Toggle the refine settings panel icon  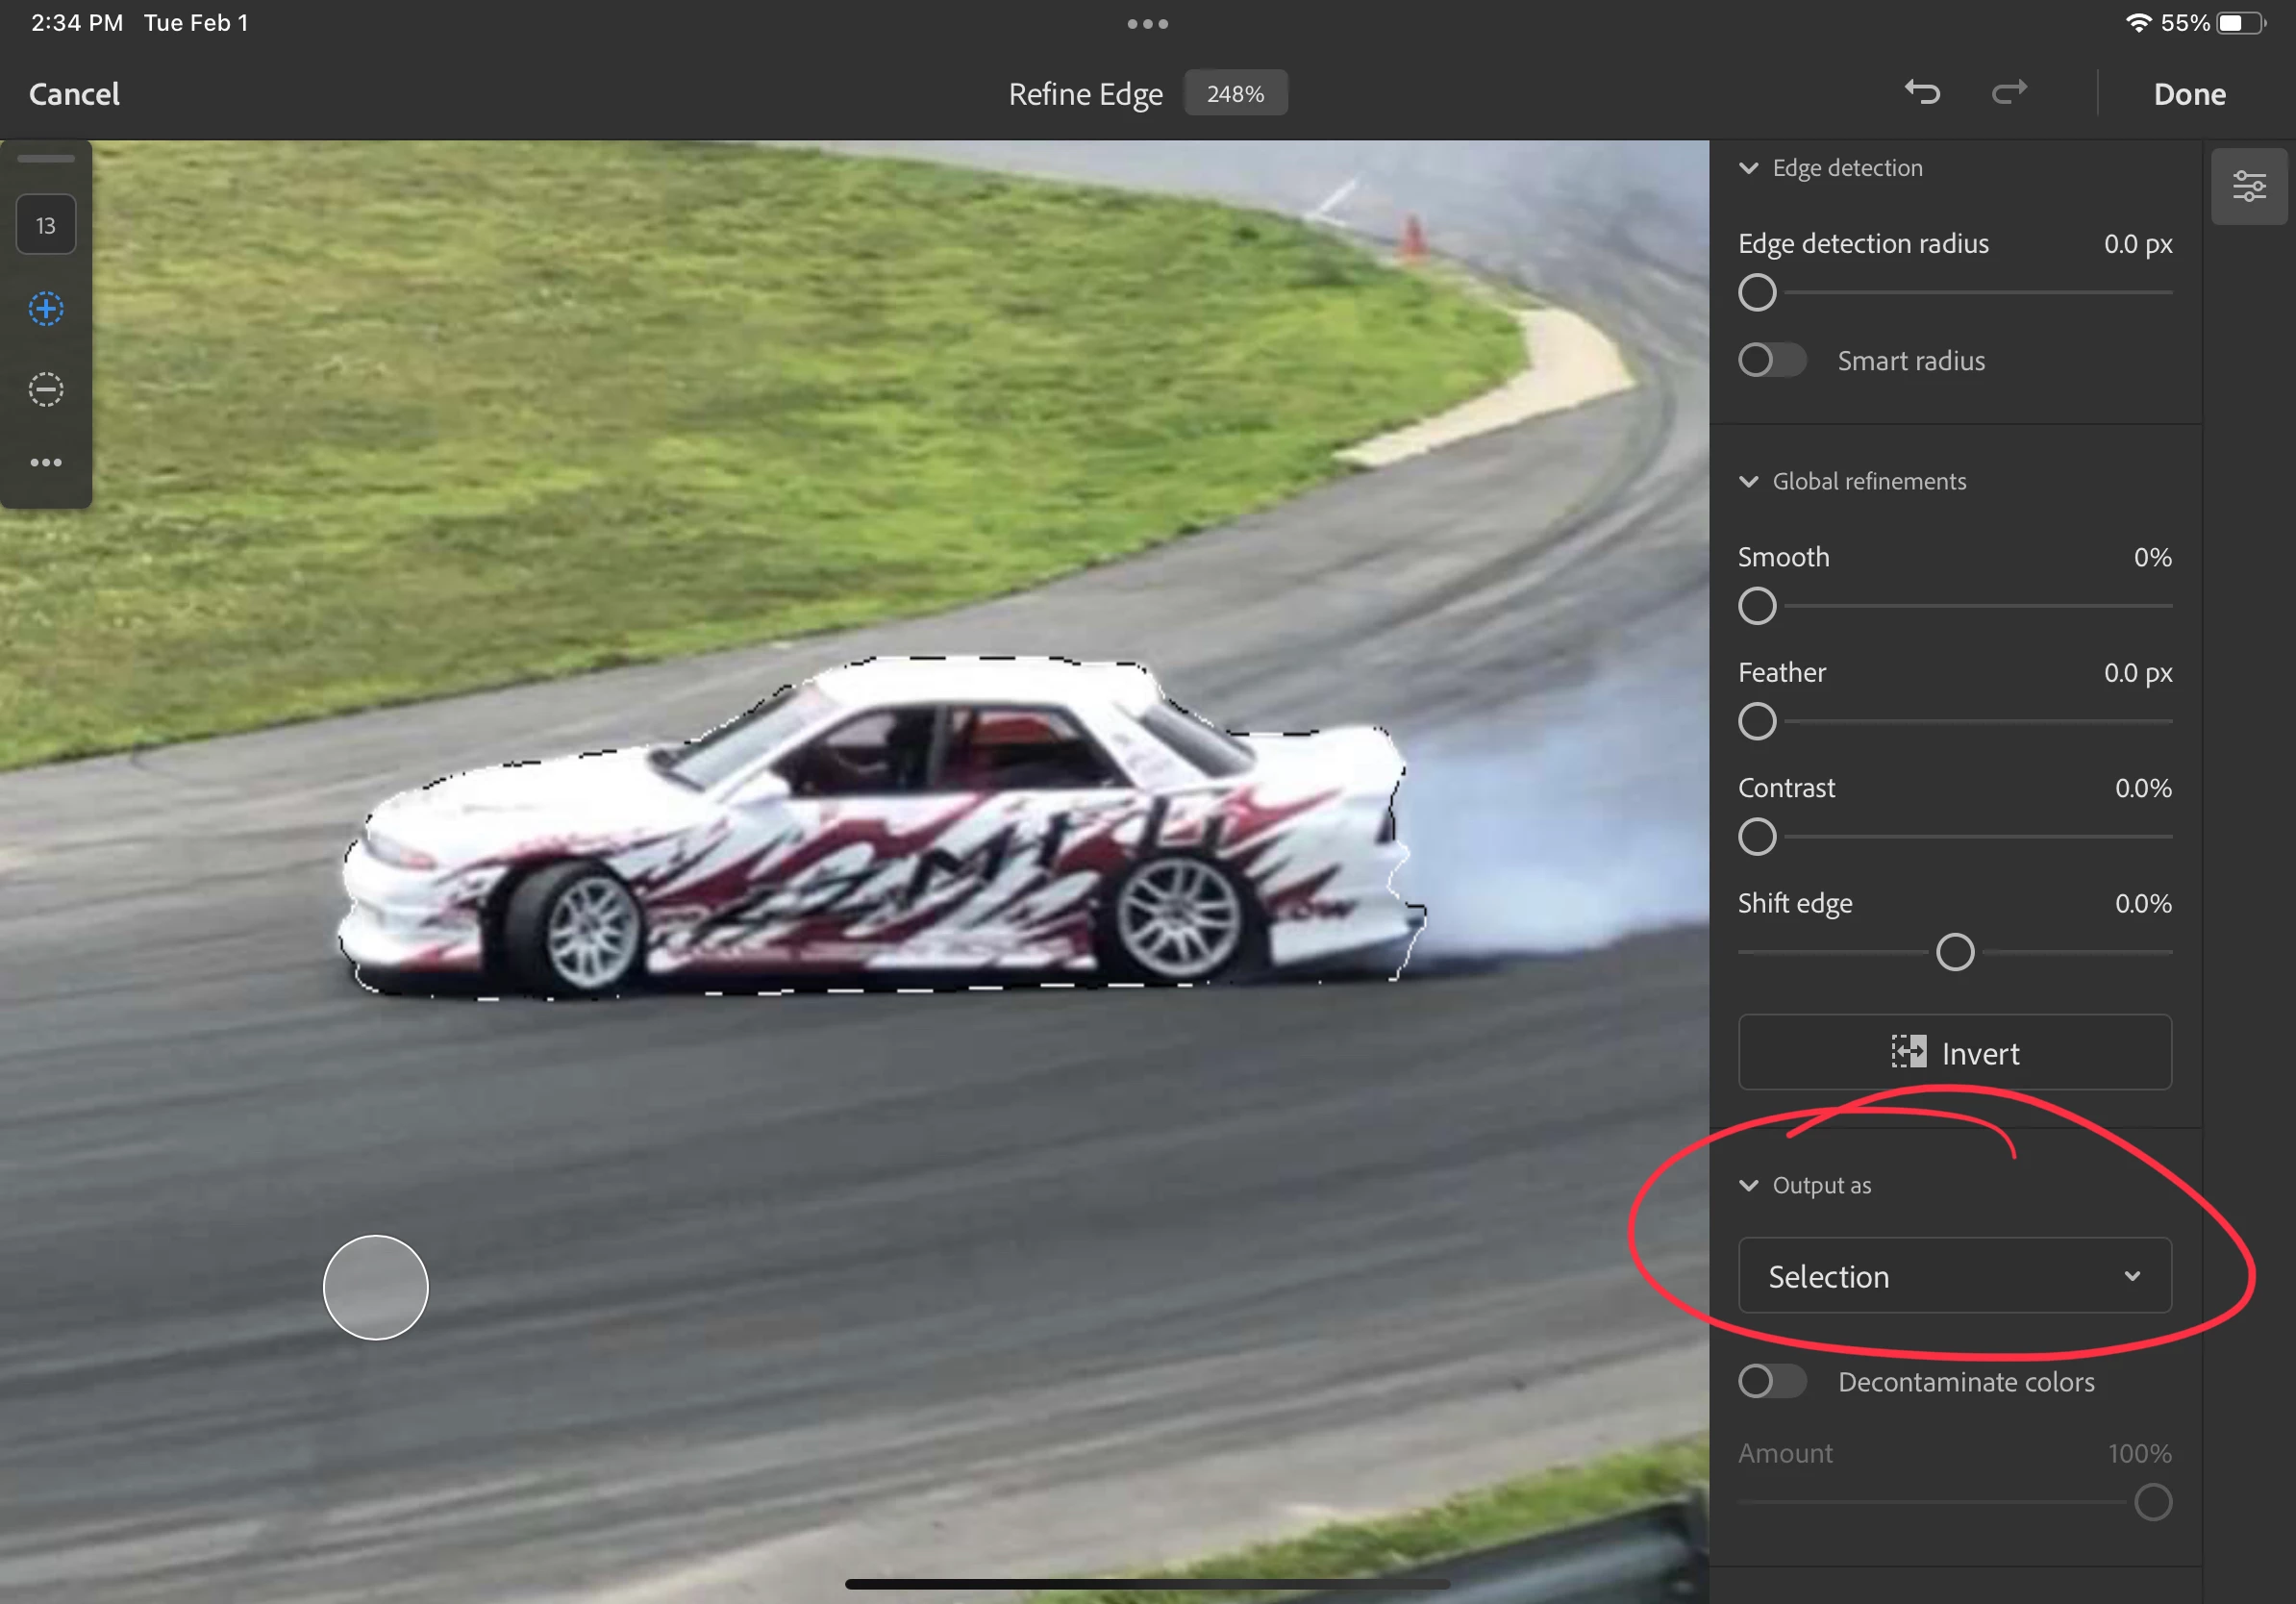(x=2249, y=186)
